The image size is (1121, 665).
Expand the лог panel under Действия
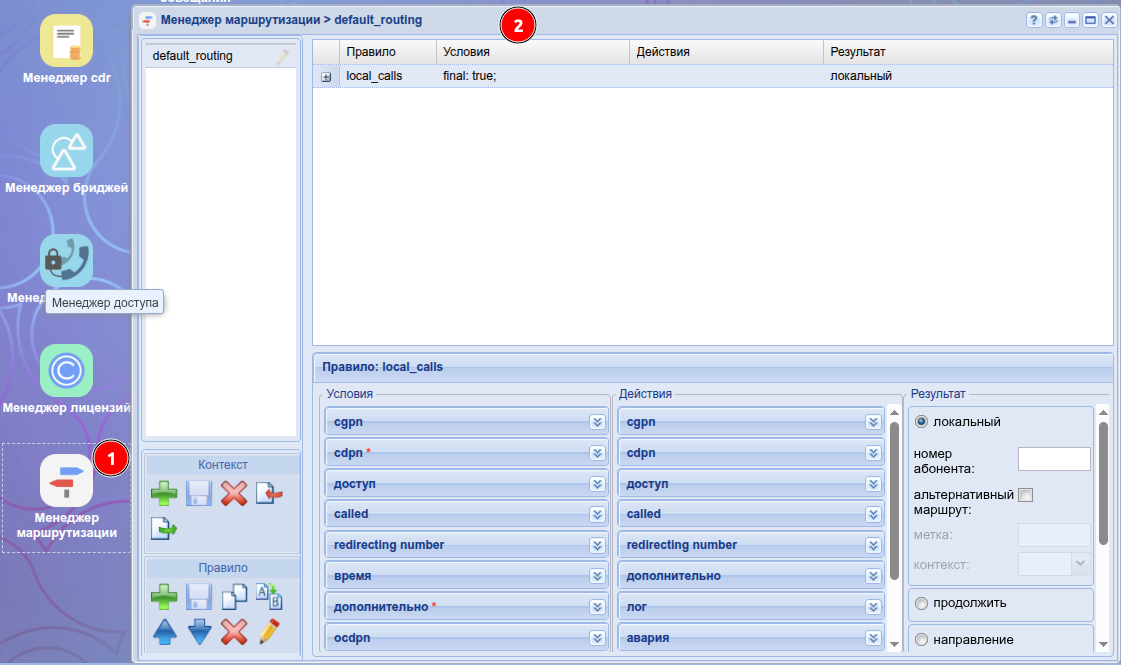pos(873,607)
